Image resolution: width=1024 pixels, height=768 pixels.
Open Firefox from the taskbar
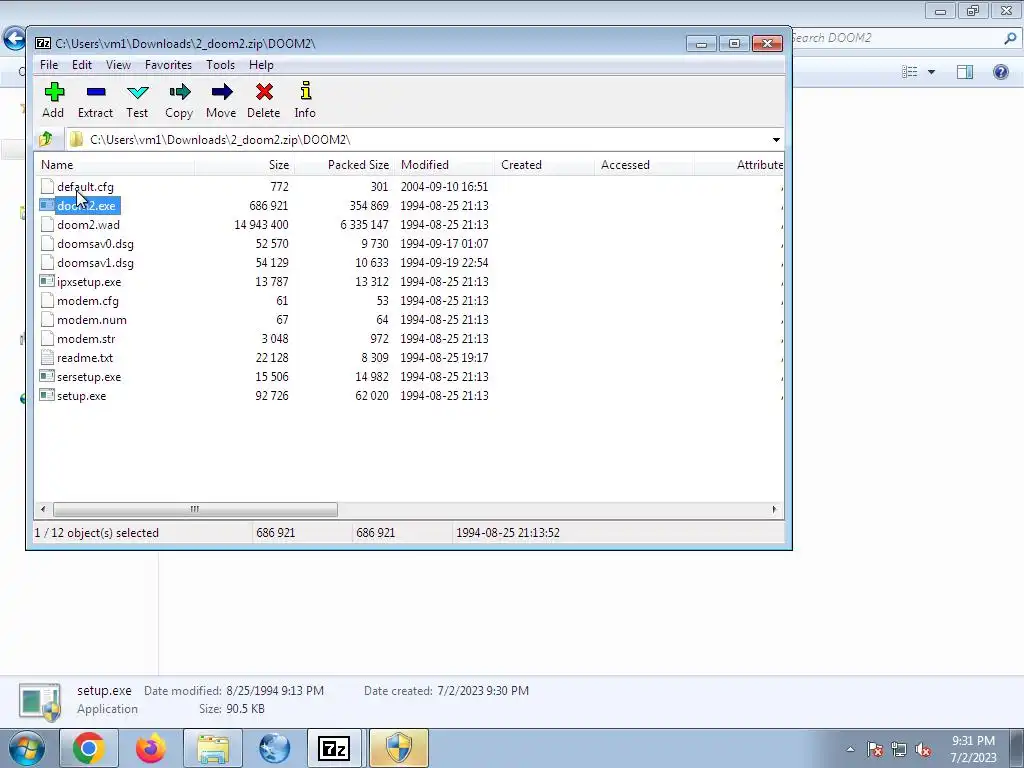(151, 748)
